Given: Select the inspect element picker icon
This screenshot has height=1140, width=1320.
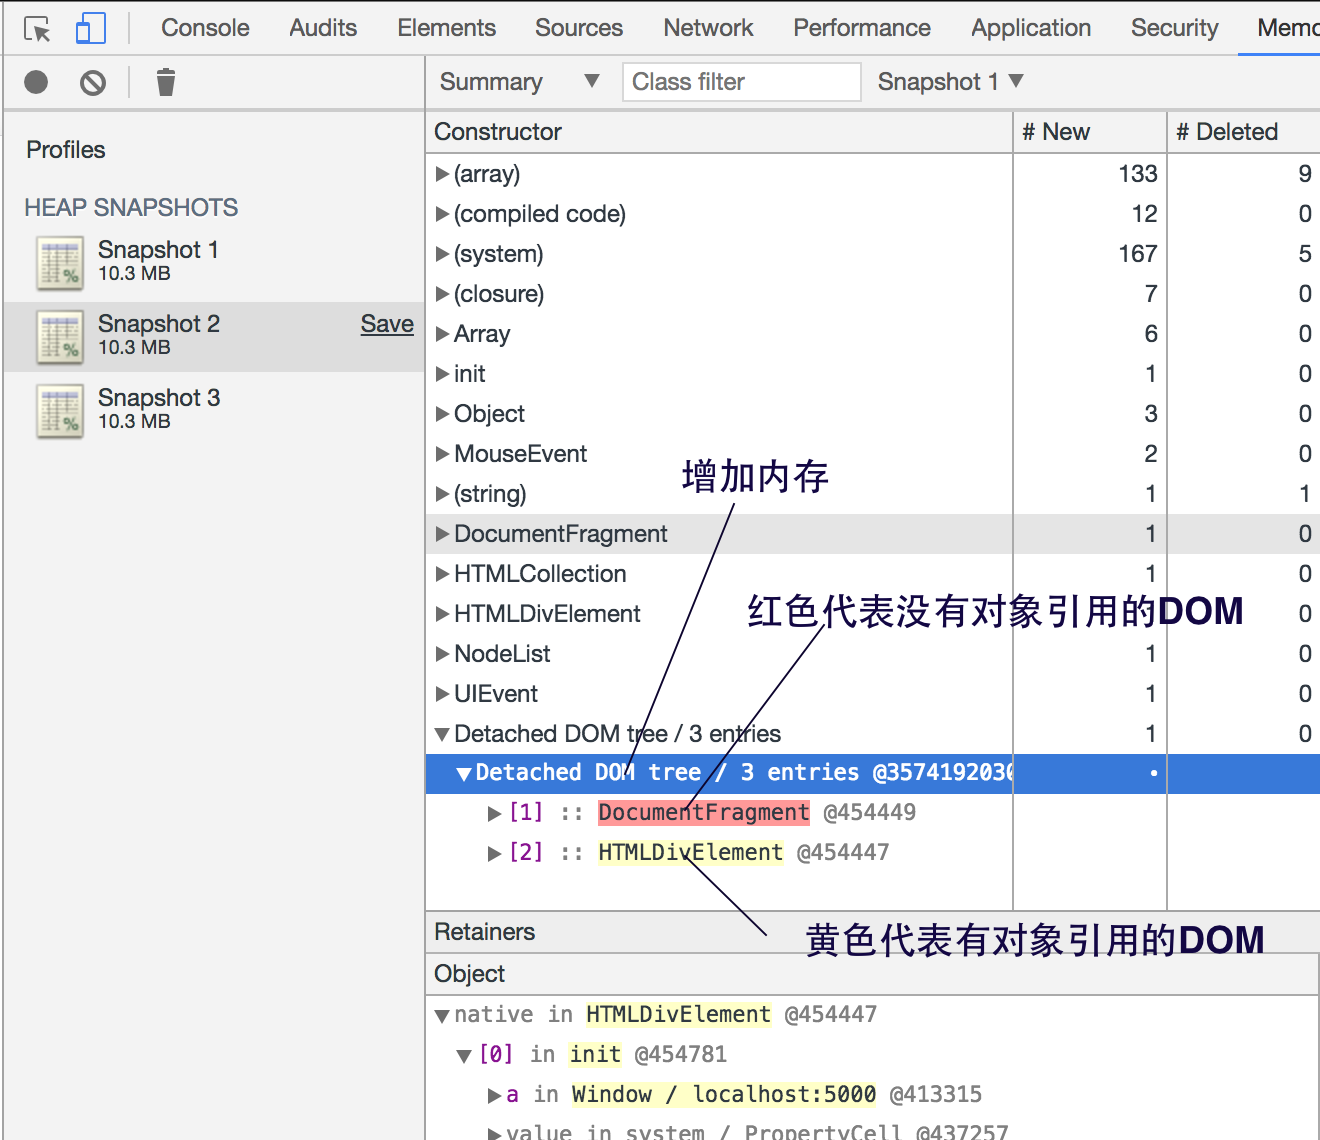Looking at the screenshot, I should click(37, 29).
